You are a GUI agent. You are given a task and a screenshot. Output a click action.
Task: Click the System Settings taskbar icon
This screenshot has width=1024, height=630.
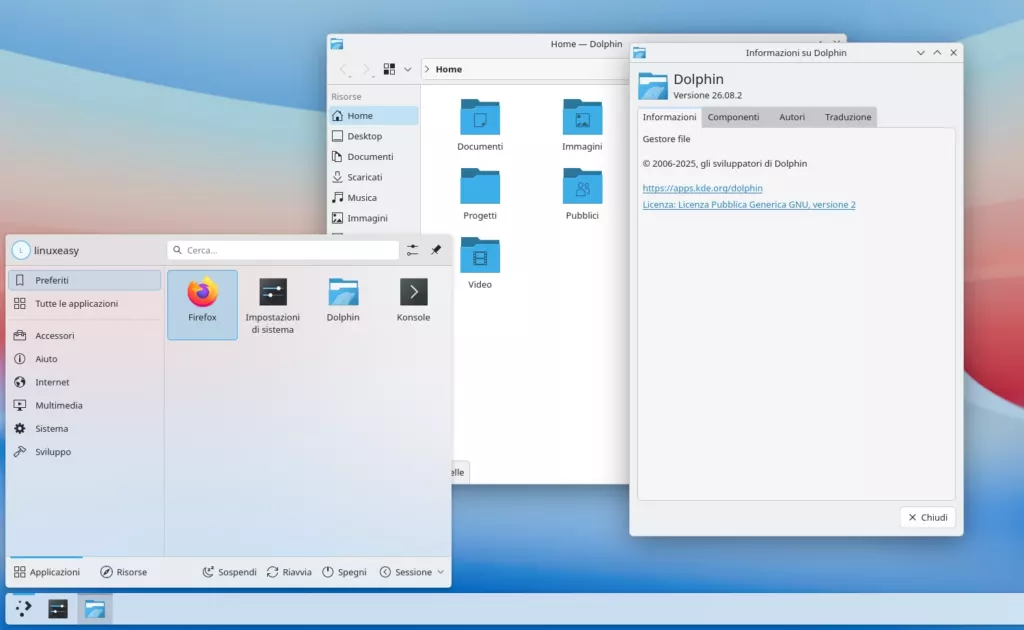coord(58,608)
